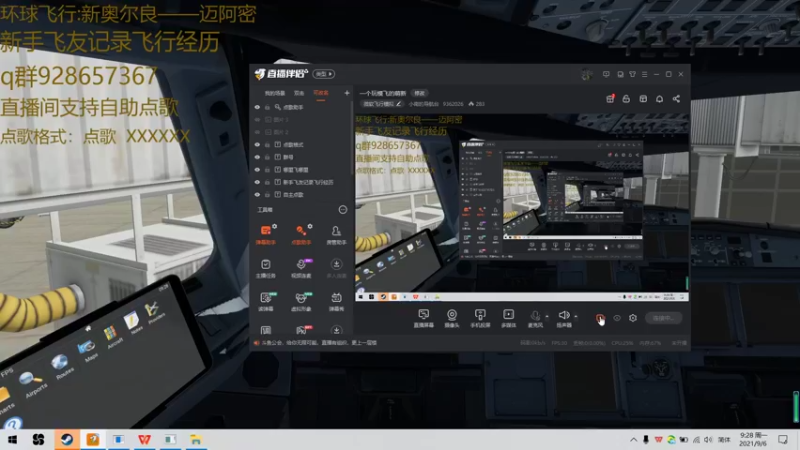Open the message icon in the title bar

(606, 74)
